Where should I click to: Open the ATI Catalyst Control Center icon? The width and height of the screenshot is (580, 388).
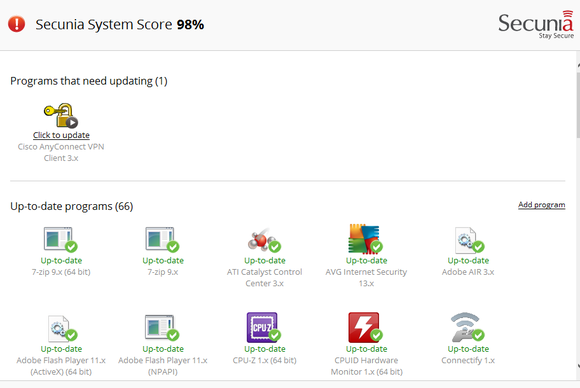click(264, 239)
